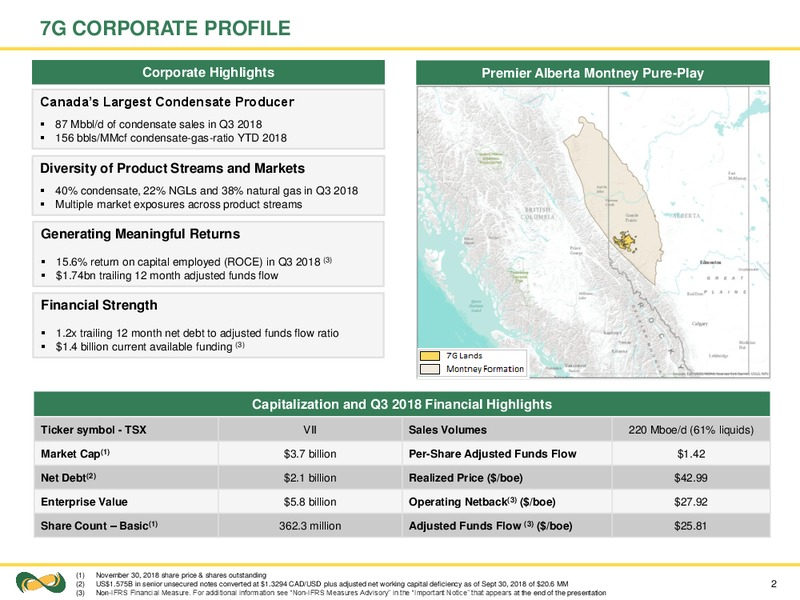Click the '$2.1 billion' net debt value
Viewport: 800px width, 600px height.
[310, 478]
